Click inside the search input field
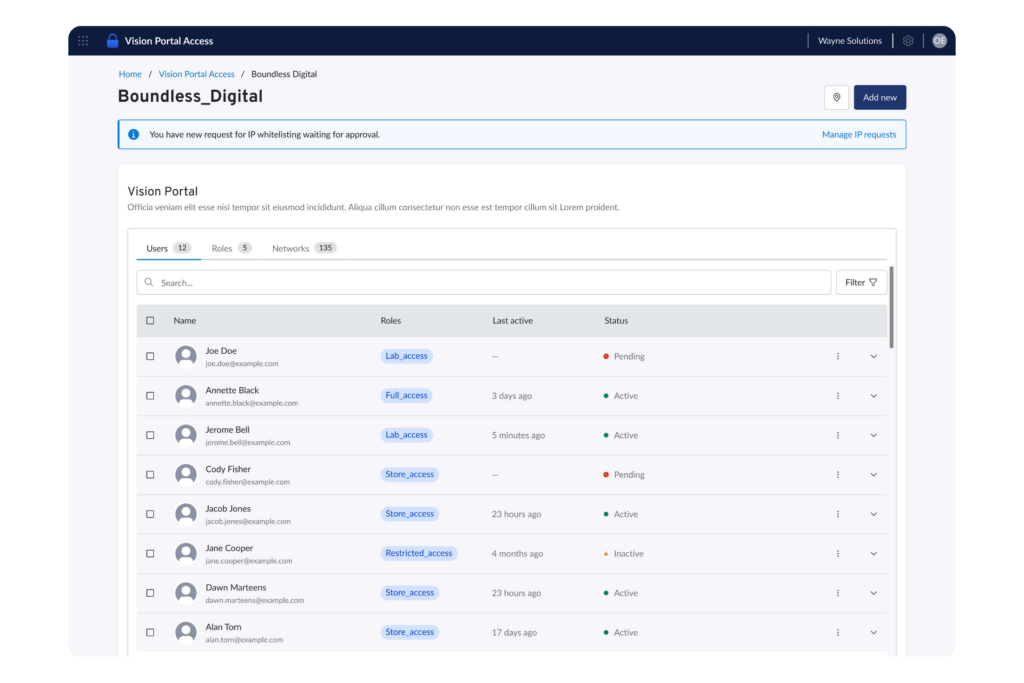The width and height of the screenshot is (1024, 683). pyautogui.click(x=400, y=282)
